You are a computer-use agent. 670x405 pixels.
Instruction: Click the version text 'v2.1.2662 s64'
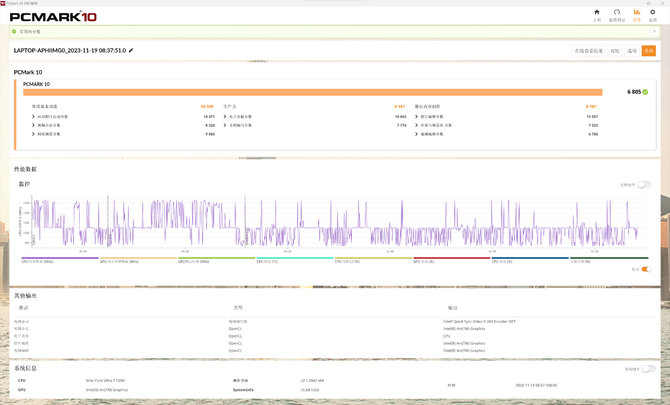(x=312, y=380)
